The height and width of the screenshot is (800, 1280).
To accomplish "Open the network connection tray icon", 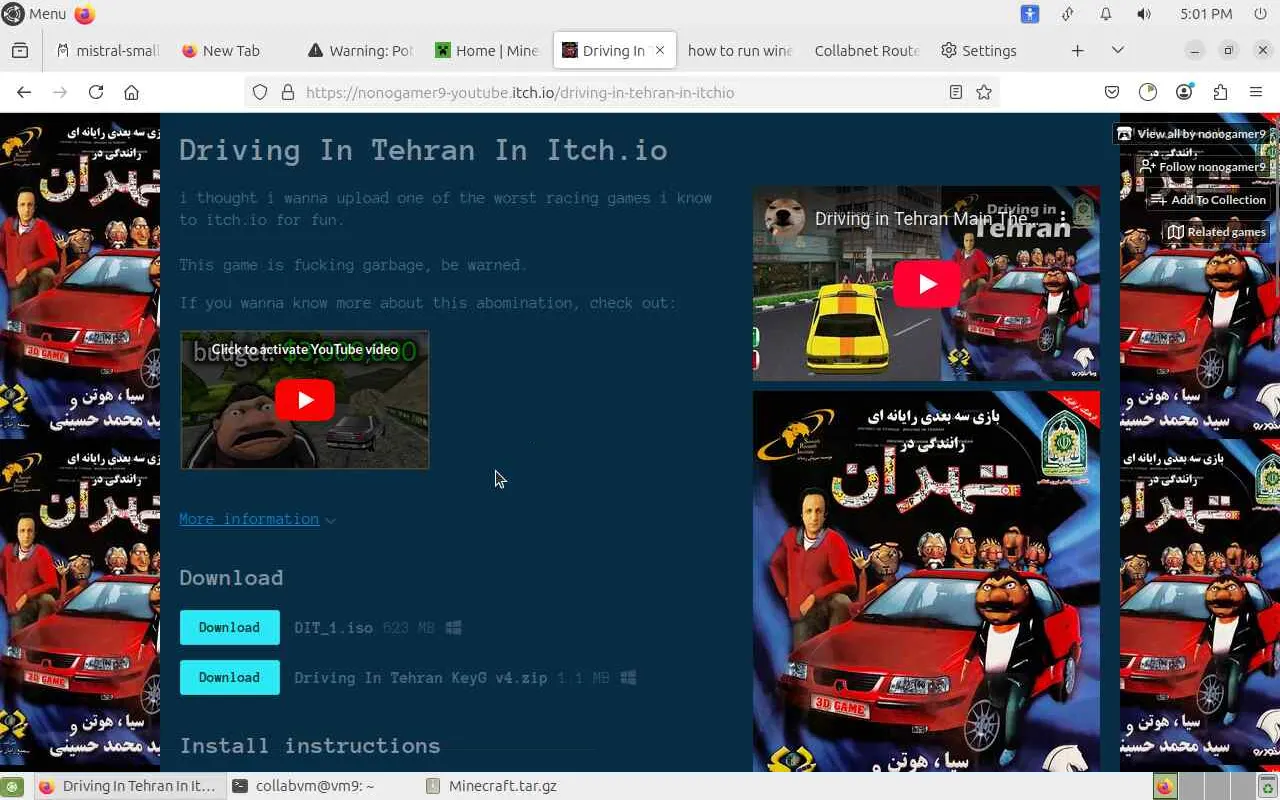I will point(1068,14).
